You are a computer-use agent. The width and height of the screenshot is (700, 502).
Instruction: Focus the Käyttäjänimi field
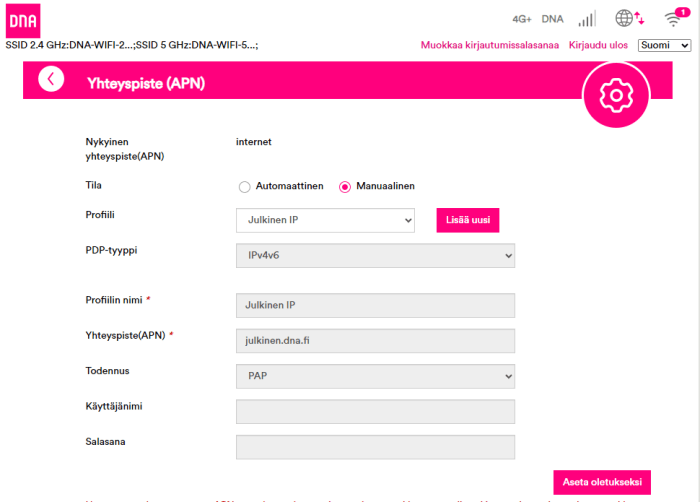click(375, 412)
